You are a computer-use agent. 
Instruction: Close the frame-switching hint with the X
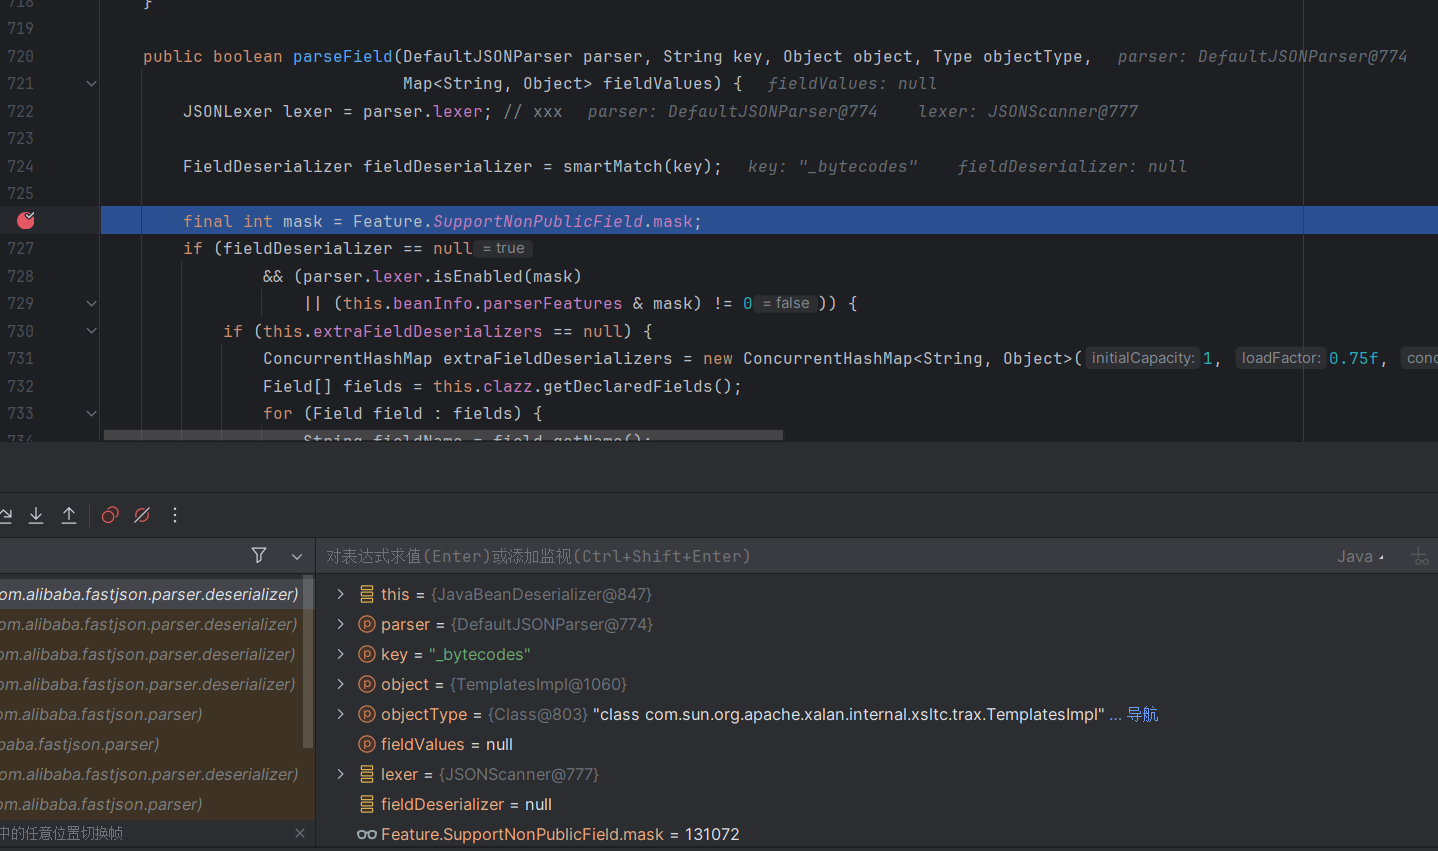(x=300, y=833)
